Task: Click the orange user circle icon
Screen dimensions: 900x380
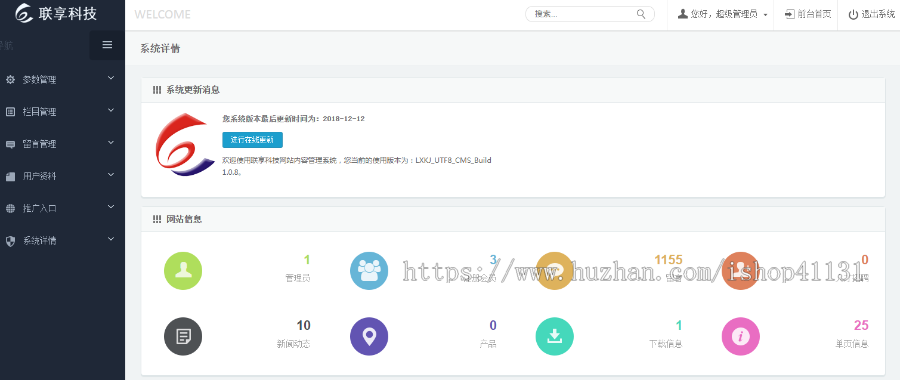Action: (740, 270)
